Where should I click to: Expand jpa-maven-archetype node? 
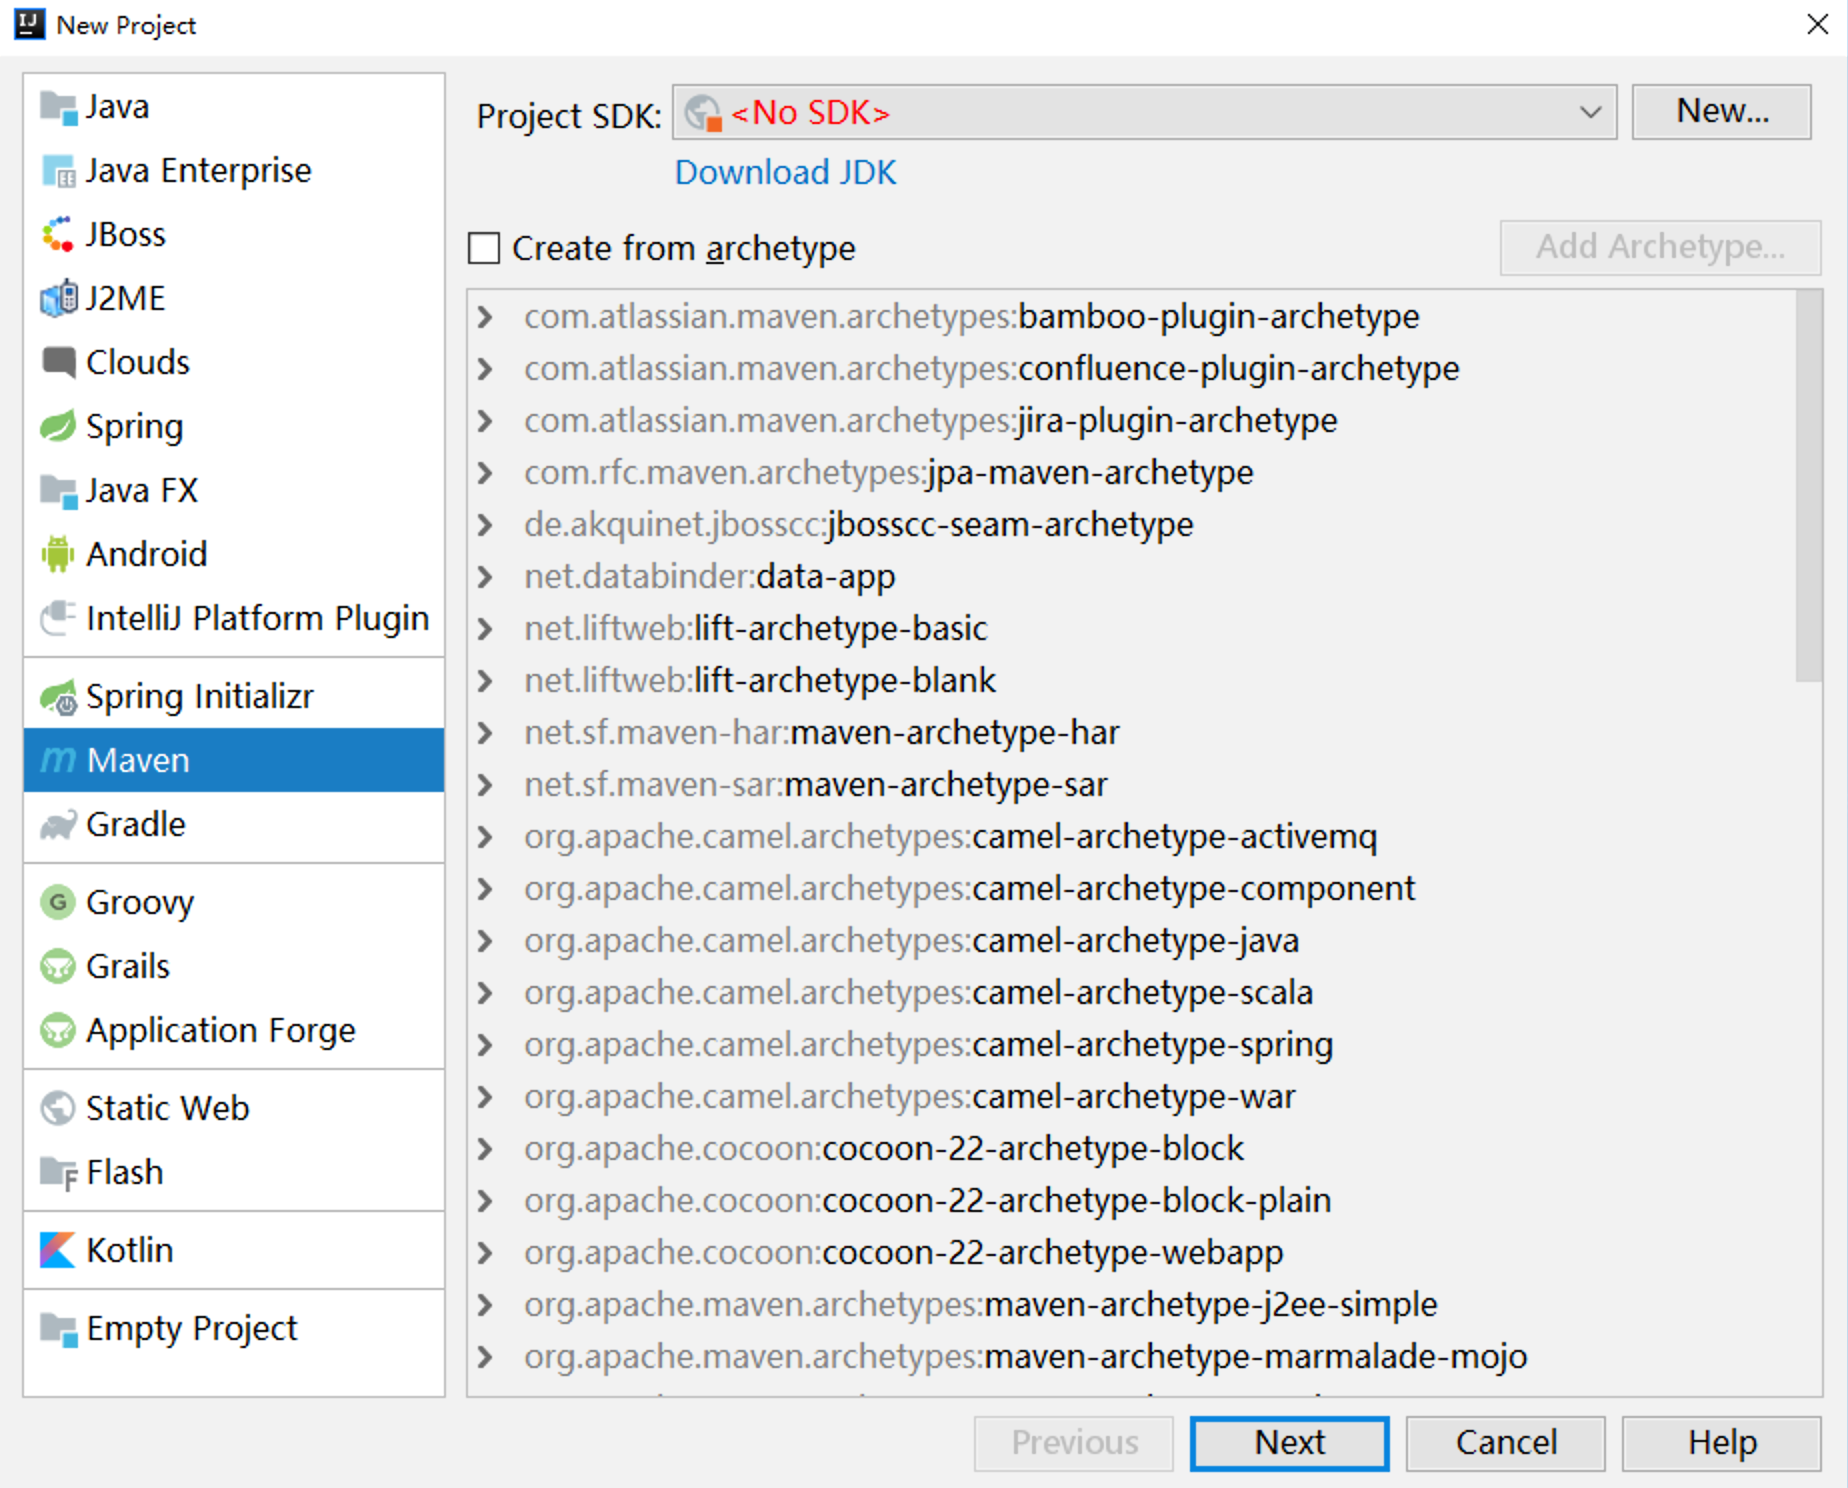click(486, 473)
